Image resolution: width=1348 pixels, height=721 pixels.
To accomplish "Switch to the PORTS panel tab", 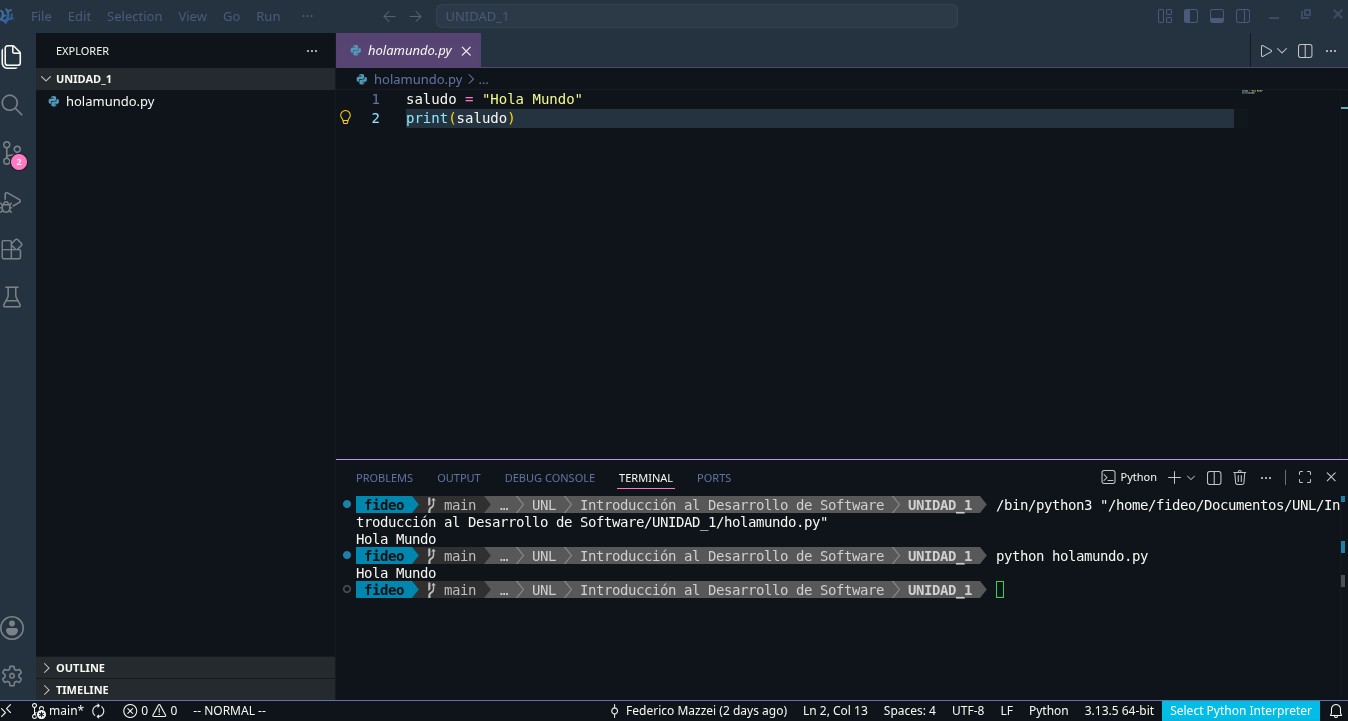I will pyautogui.click(x=714, y=478).
